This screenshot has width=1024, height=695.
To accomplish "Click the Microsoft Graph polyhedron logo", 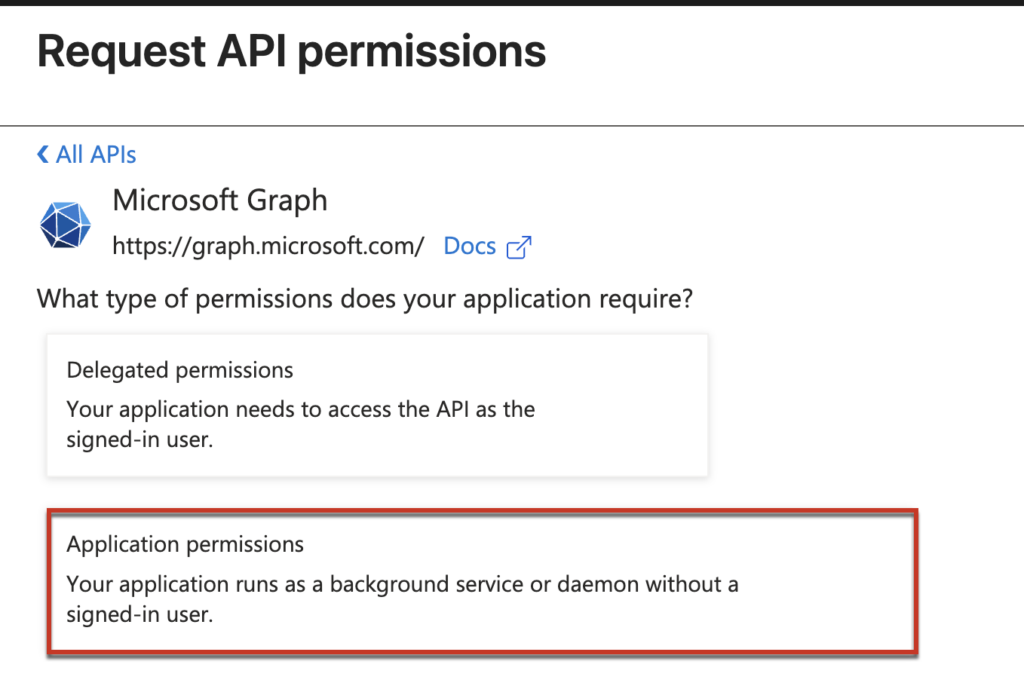I will [x=66, y=223].
